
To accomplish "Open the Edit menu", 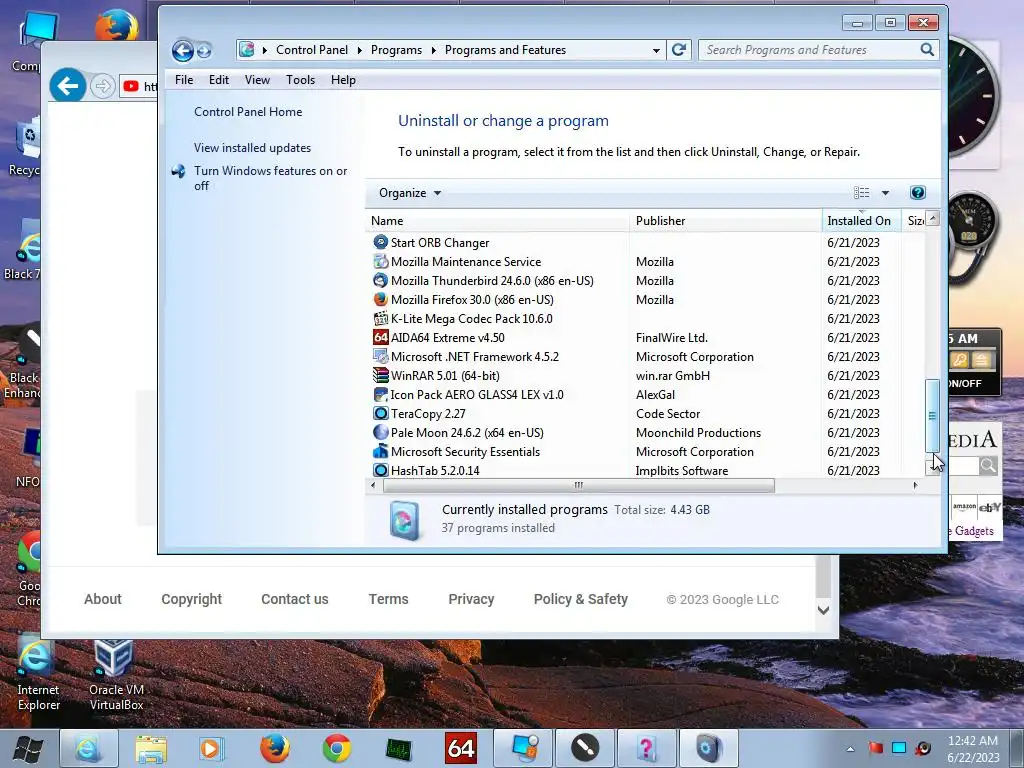I will (x=219, y=80).
